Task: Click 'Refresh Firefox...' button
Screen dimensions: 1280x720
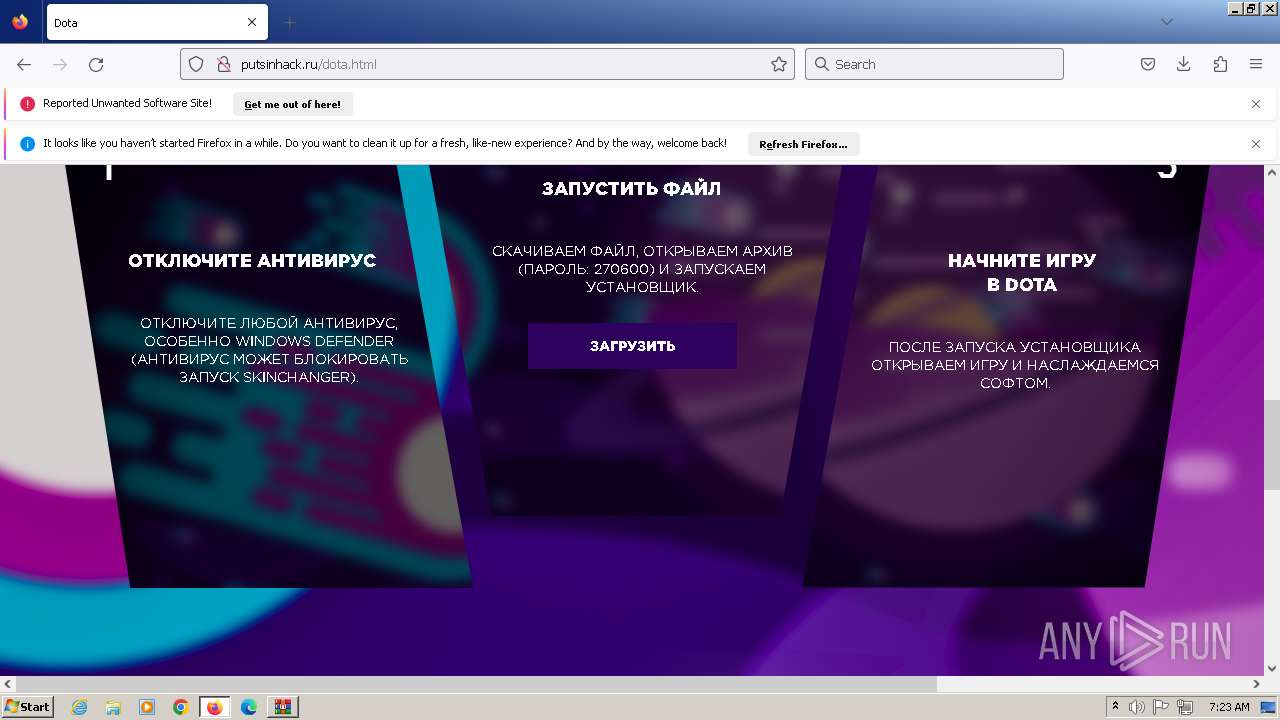Action: (803, 144)
